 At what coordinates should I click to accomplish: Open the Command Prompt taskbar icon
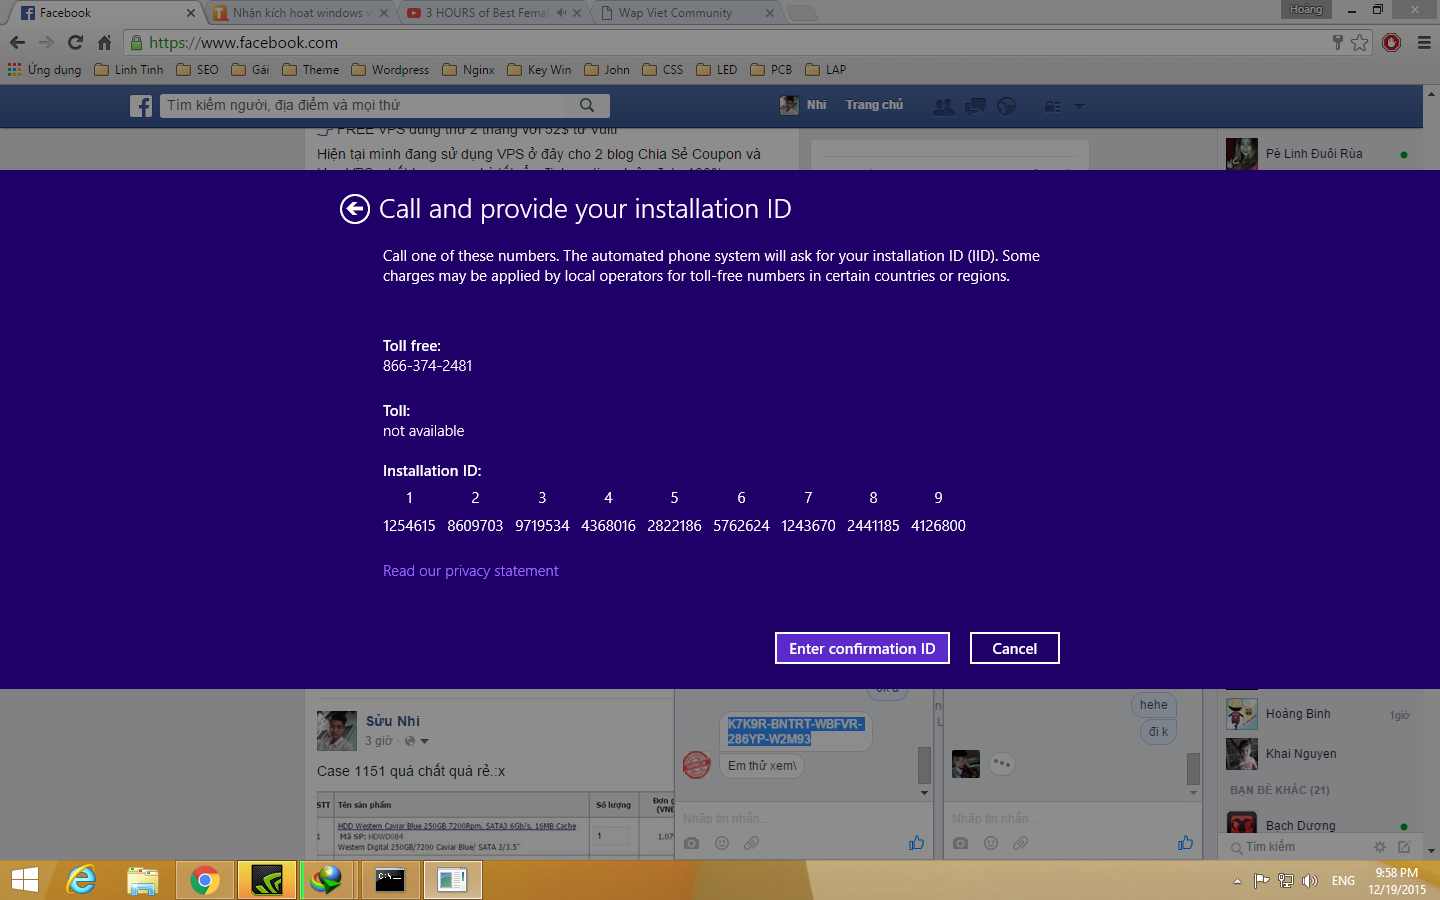click(389, 880)
